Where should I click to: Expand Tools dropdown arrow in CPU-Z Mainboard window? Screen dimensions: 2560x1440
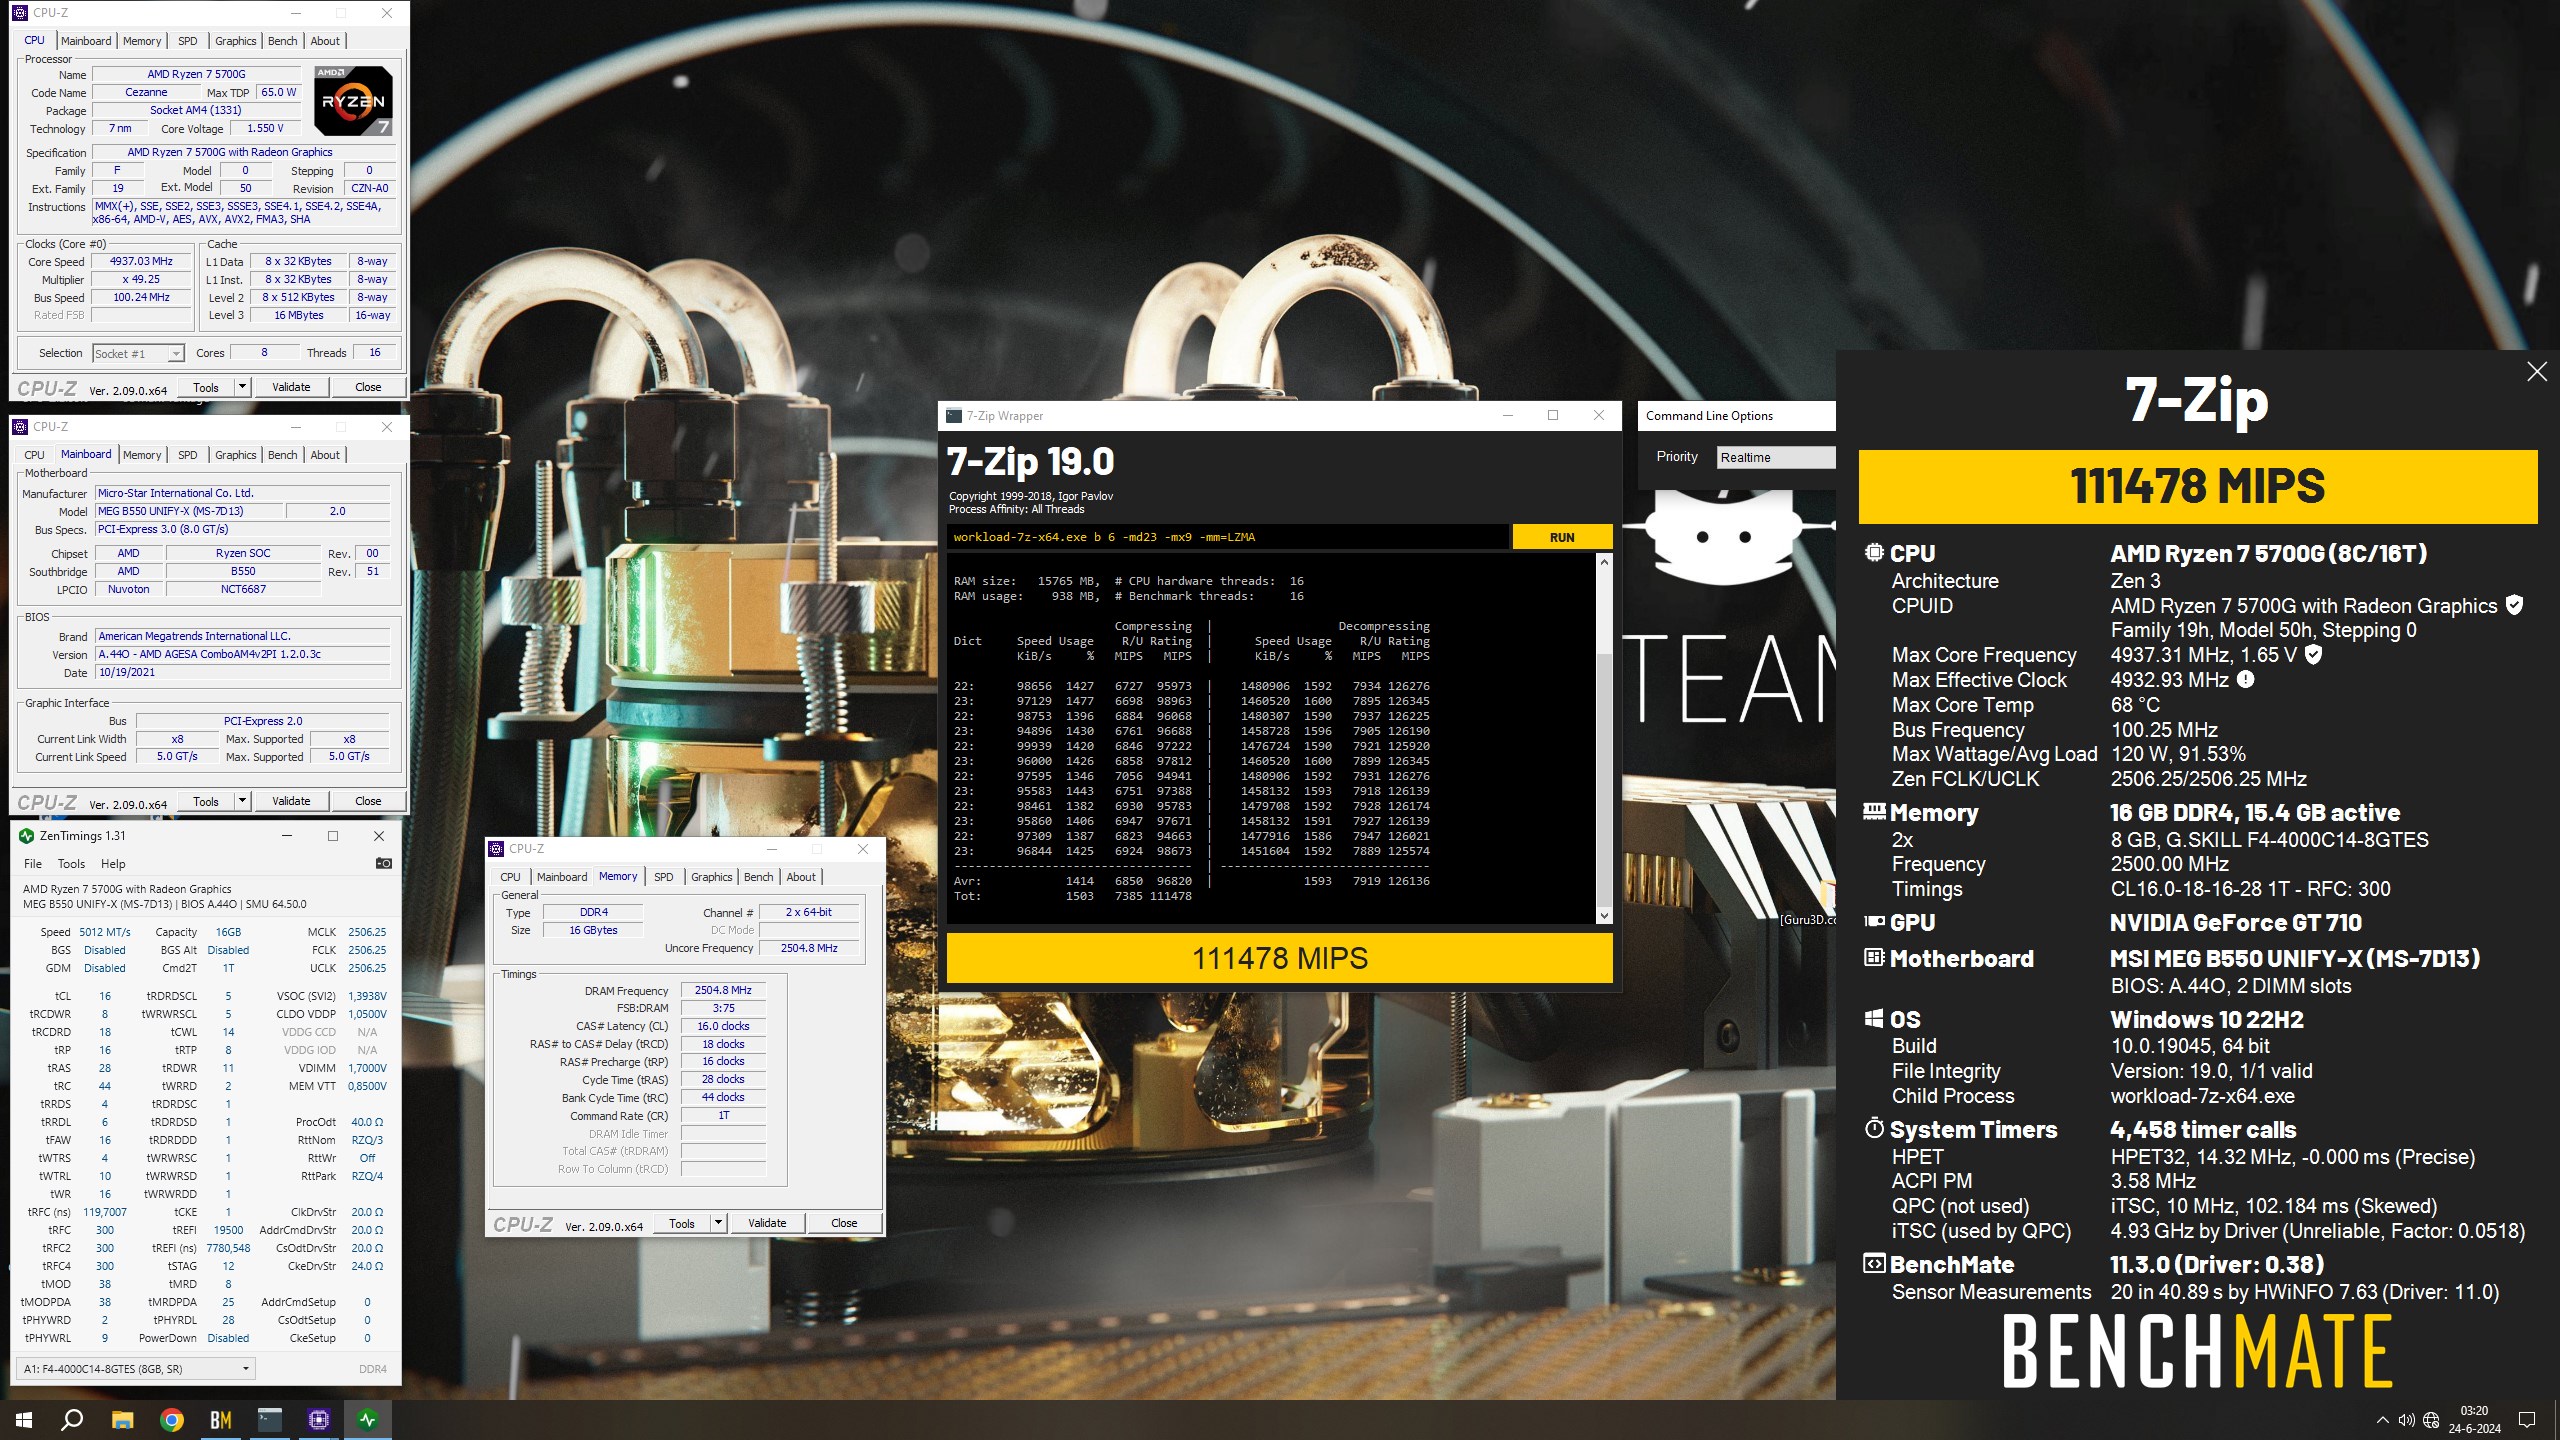coord(241,801)
